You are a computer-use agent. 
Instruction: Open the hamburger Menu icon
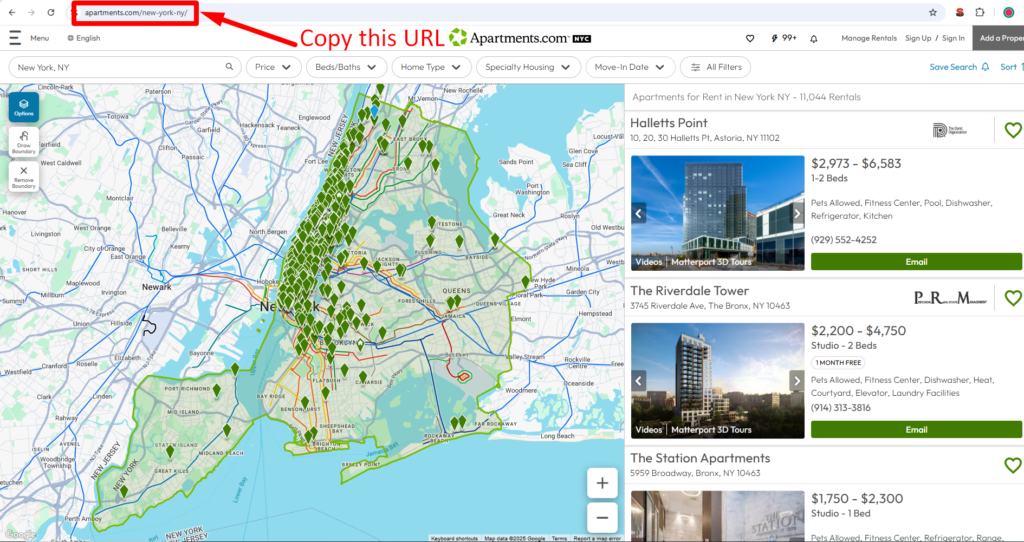[14, 38]
